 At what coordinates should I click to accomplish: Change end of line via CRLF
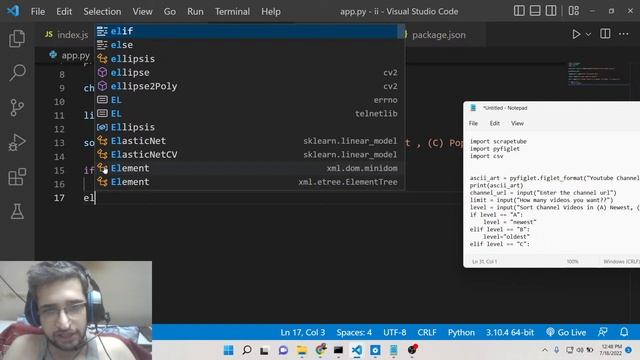coord(427,332)
